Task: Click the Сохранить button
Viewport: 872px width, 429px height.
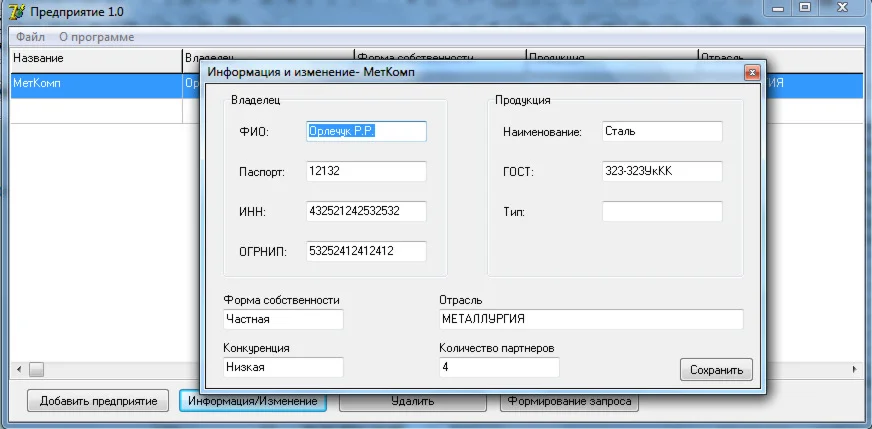Action: (716, 370)
